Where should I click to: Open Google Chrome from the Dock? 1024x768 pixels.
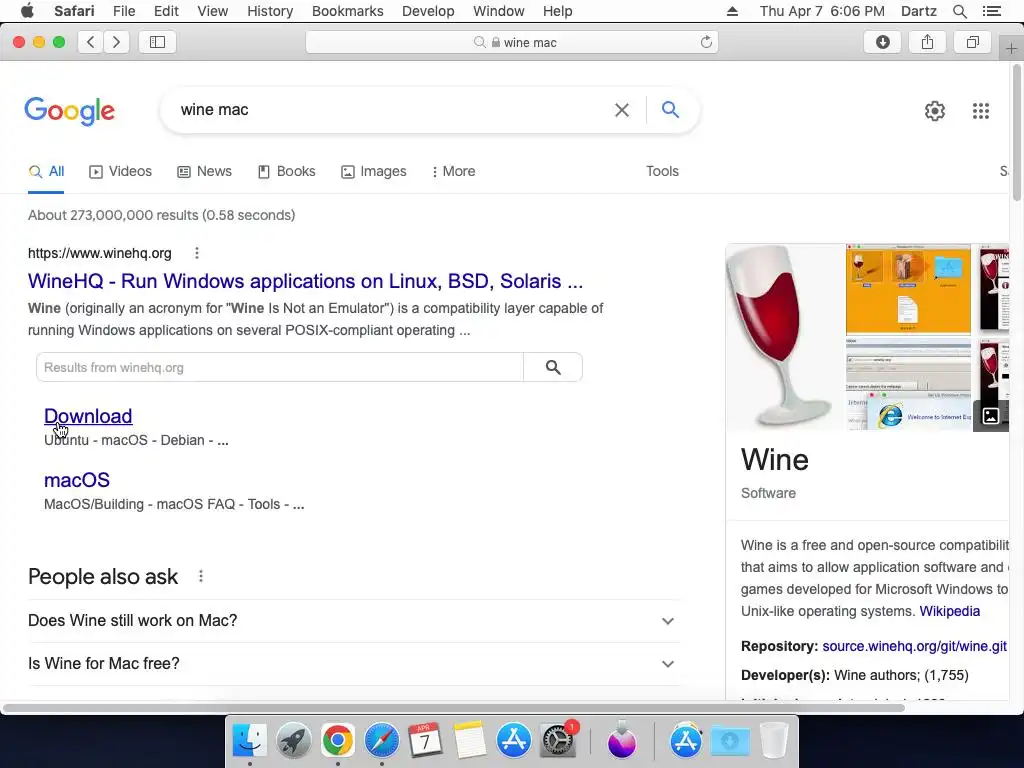(x=337, y=740)
